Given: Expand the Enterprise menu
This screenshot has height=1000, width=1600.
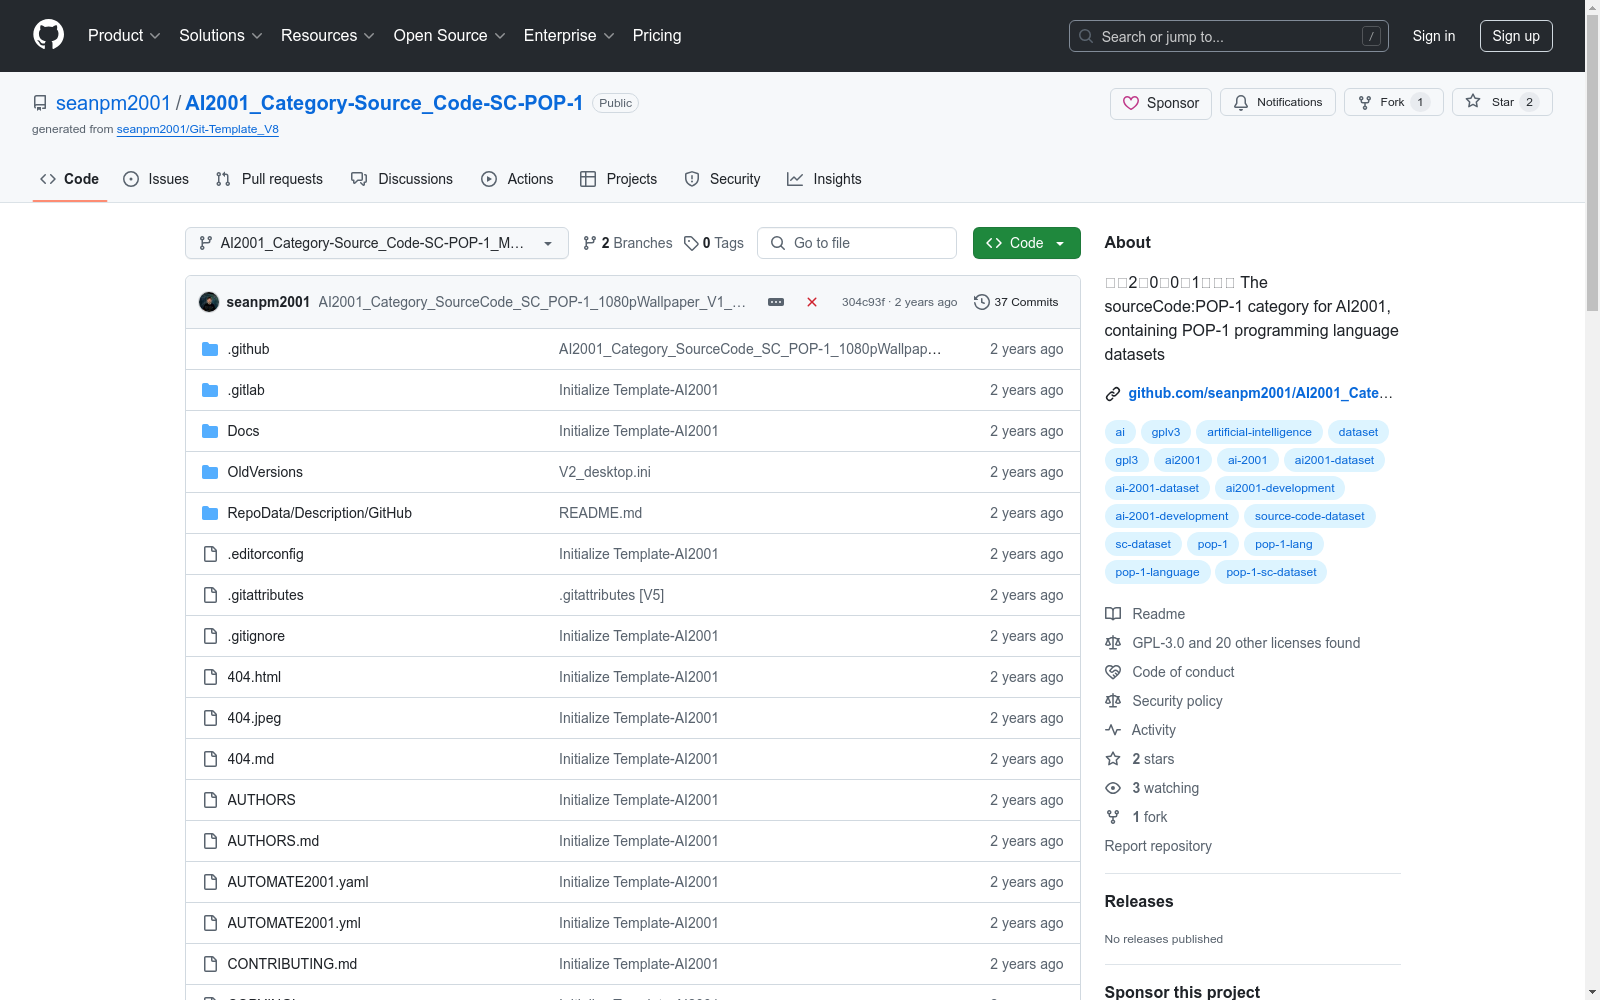Looking at the screenshot, I should pos(569,35).
